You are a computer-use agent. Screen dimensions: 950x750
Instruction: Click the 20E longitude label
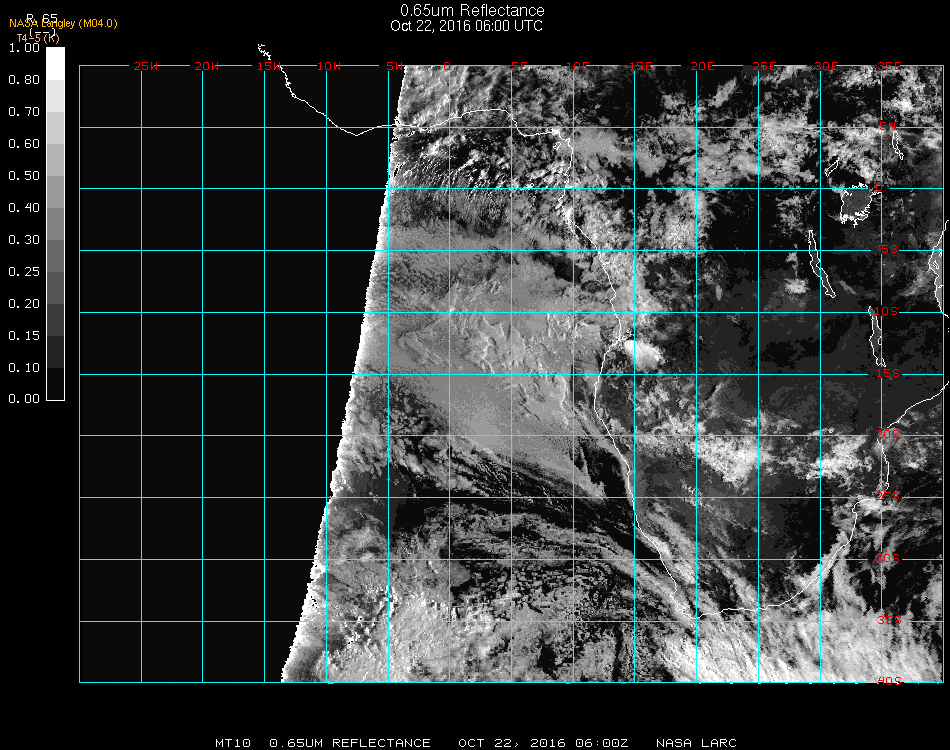coord(703,67)
